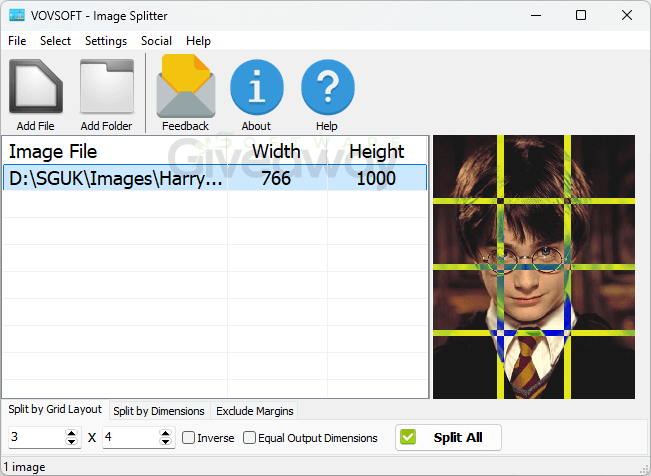Switch to Split by Grid Layout tab

(x=55, y=410)
